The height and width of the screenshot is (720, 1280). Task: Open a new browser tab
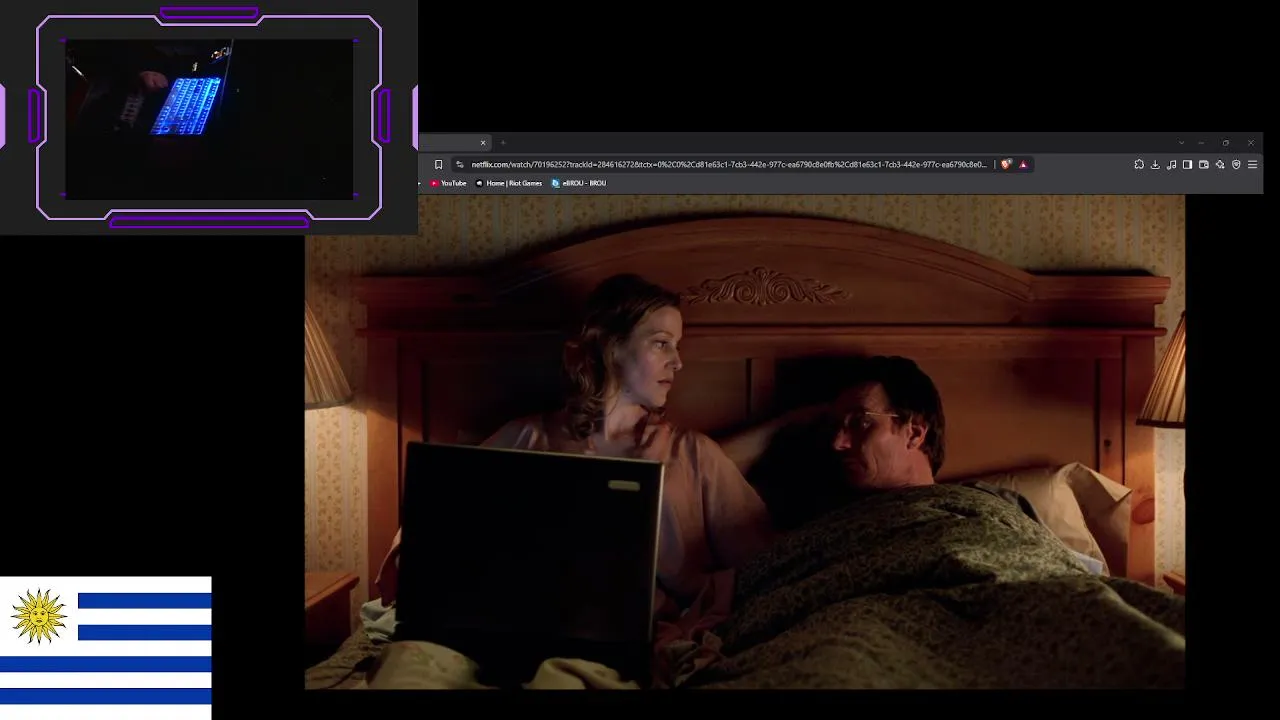point(503,143)
